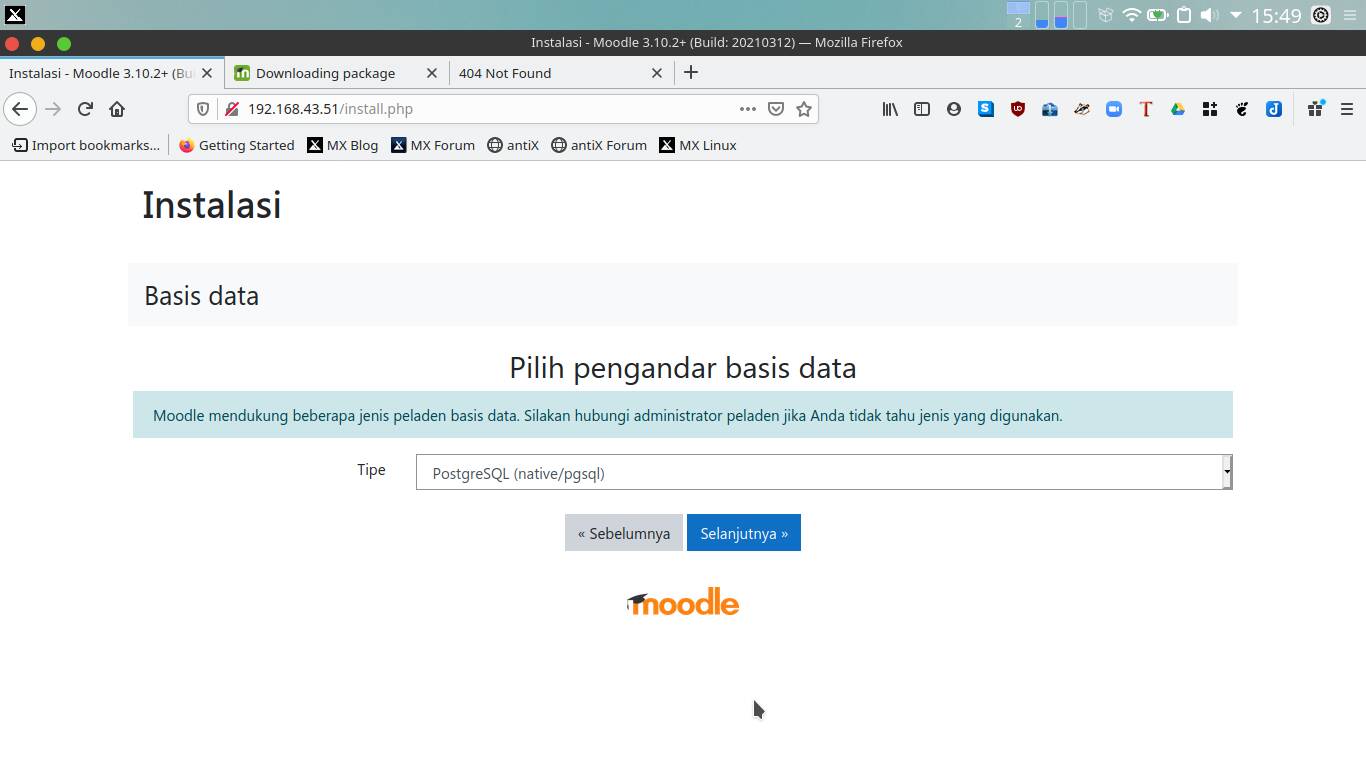This screenshot has height=768, width=1366.
Task: Click the Instalasi page title
Action: tap(212, 205)
